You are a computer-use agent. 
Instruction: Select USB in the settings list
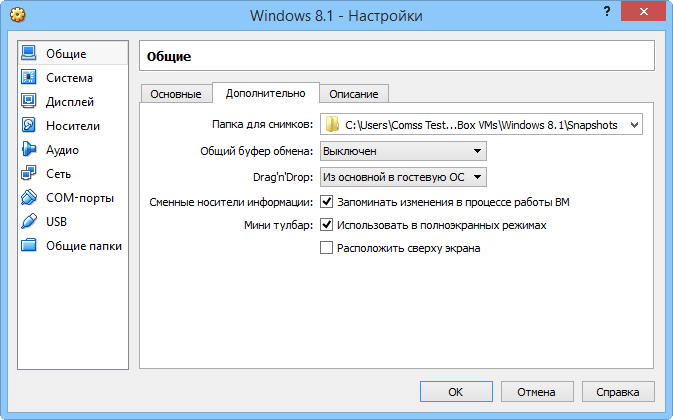pyautogui.click(x=73, y=222)
